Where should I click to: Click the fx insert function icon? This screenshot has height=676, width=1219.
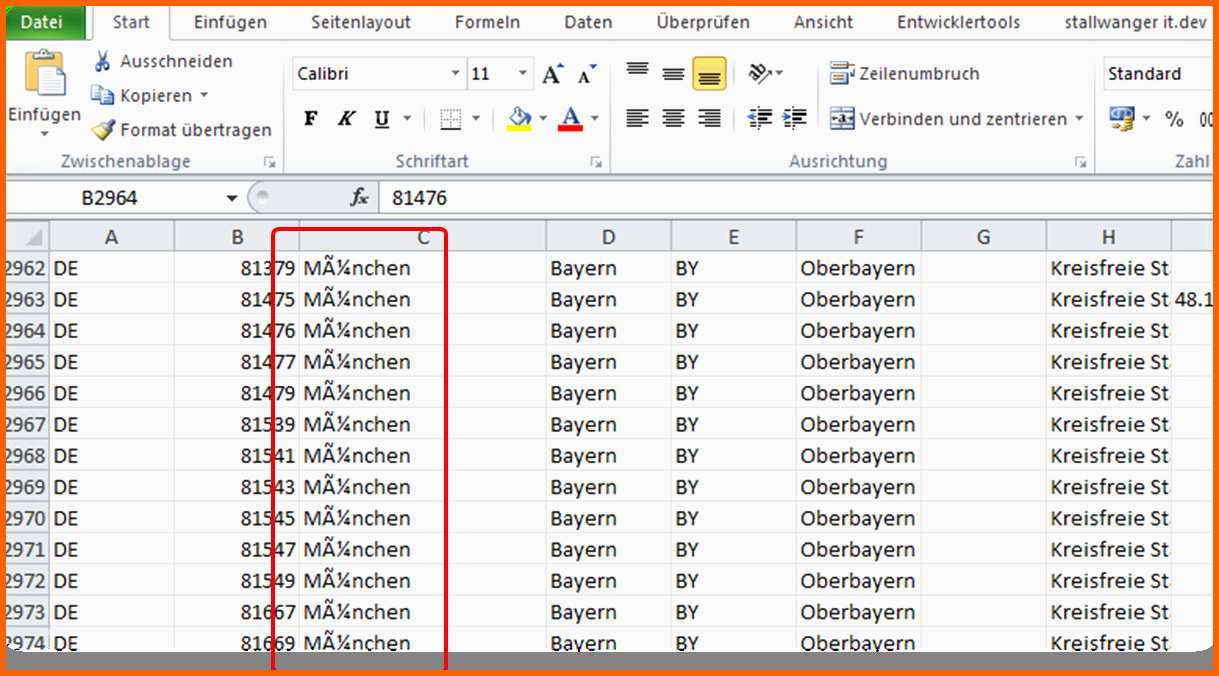[x=359, y=198]
